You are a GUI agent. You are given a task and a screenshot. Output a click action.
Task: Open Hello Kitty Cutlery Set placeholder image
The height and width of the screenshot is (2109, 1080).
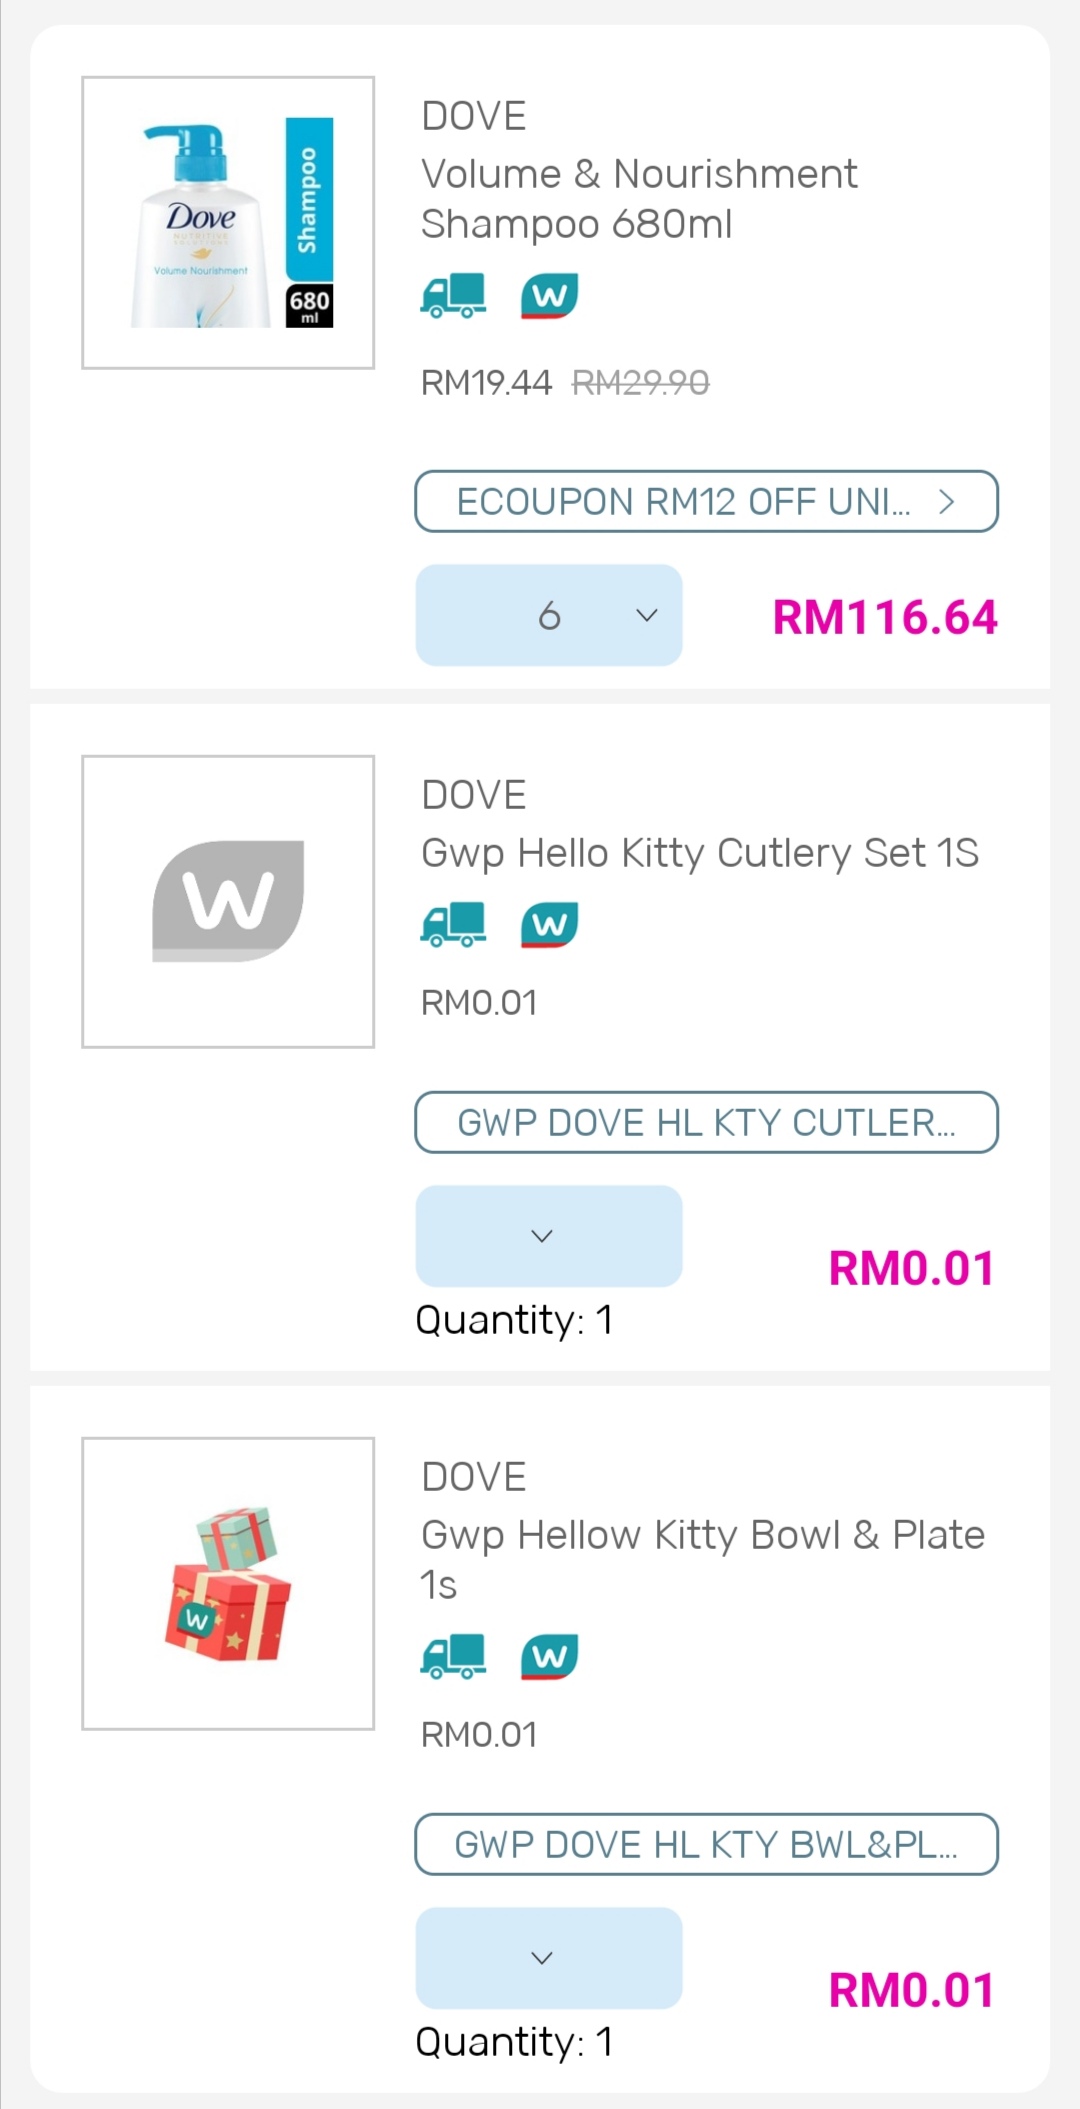pyautogui.click(x=228, y=901)
